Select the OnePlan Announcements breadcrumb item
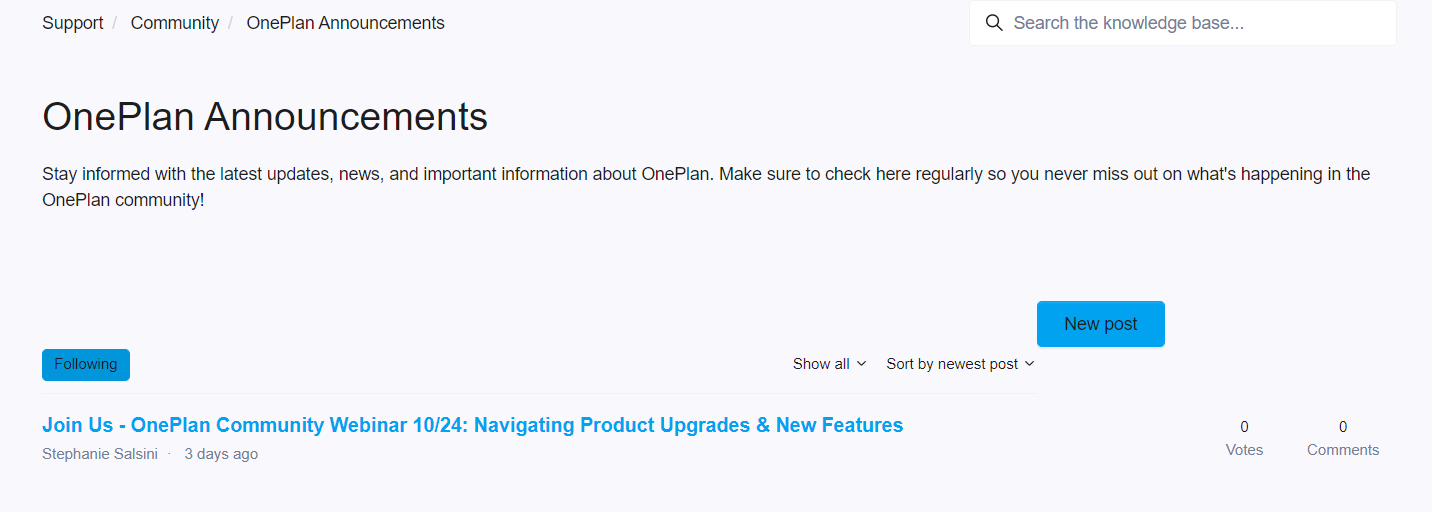Screen dimensions: 1432x512 coord(346,23)
